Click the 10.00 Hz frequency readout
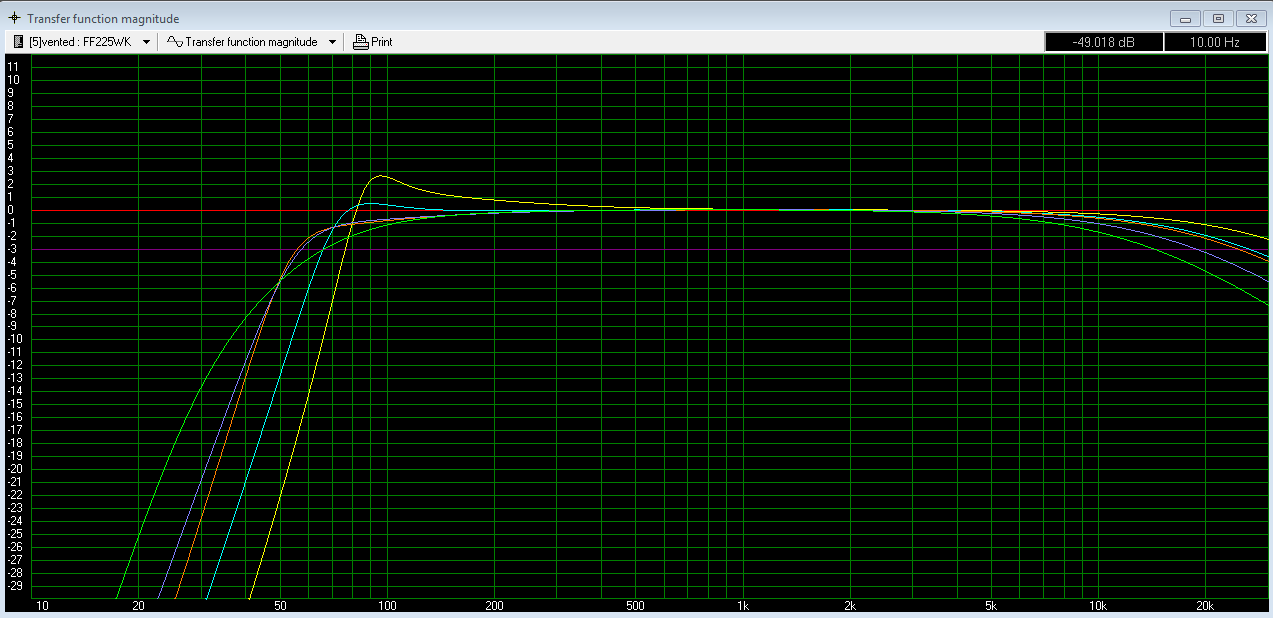The height and width of the screenshot is (618, 1273). click(x=1216, y=42)
